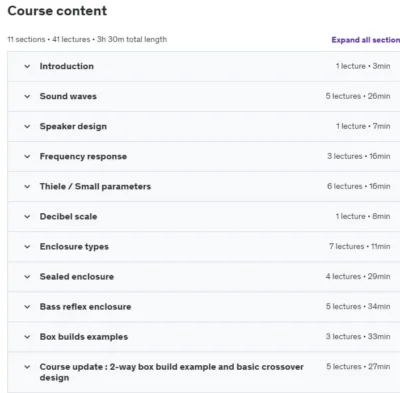This screenshot has height=393, width=400.
Task: Expand the Decibel scale chevron
Action: pyautogui.click(x=27, y=216)
